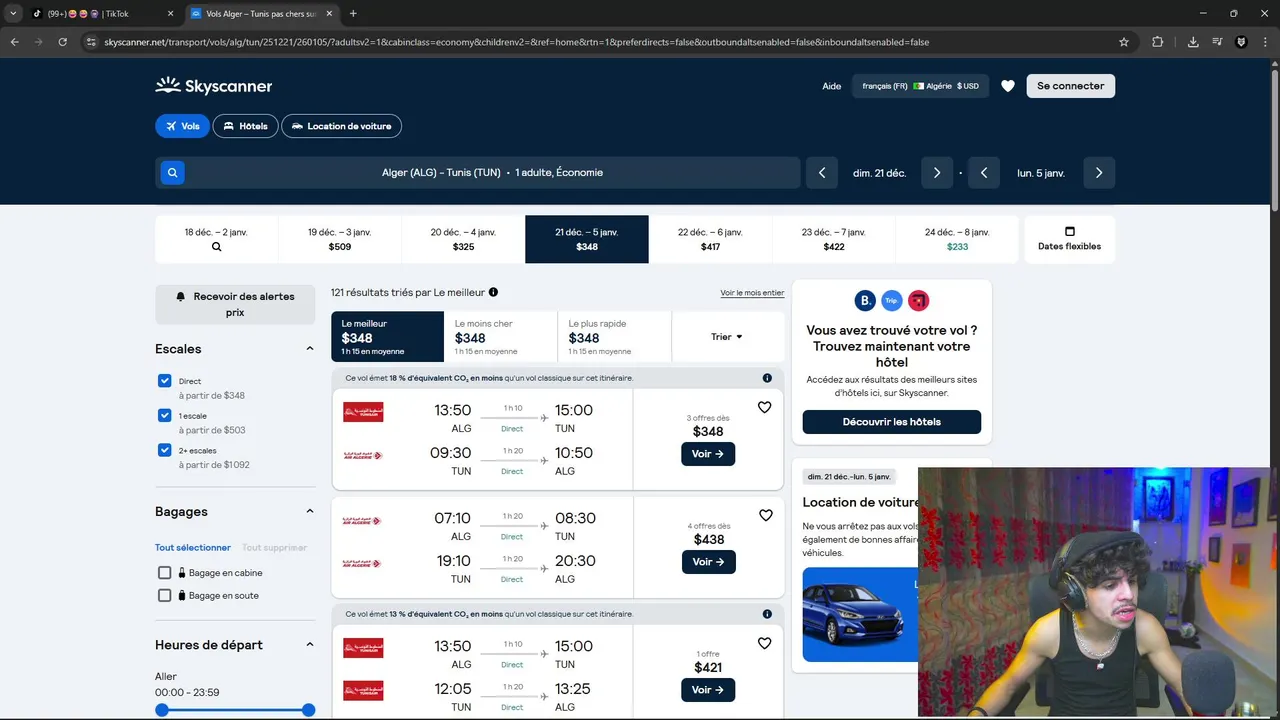Choose 22 déc. – 6 janv. $417 option
The width and height of the screenshot is (1280, 720).
[x=710, y=239]
